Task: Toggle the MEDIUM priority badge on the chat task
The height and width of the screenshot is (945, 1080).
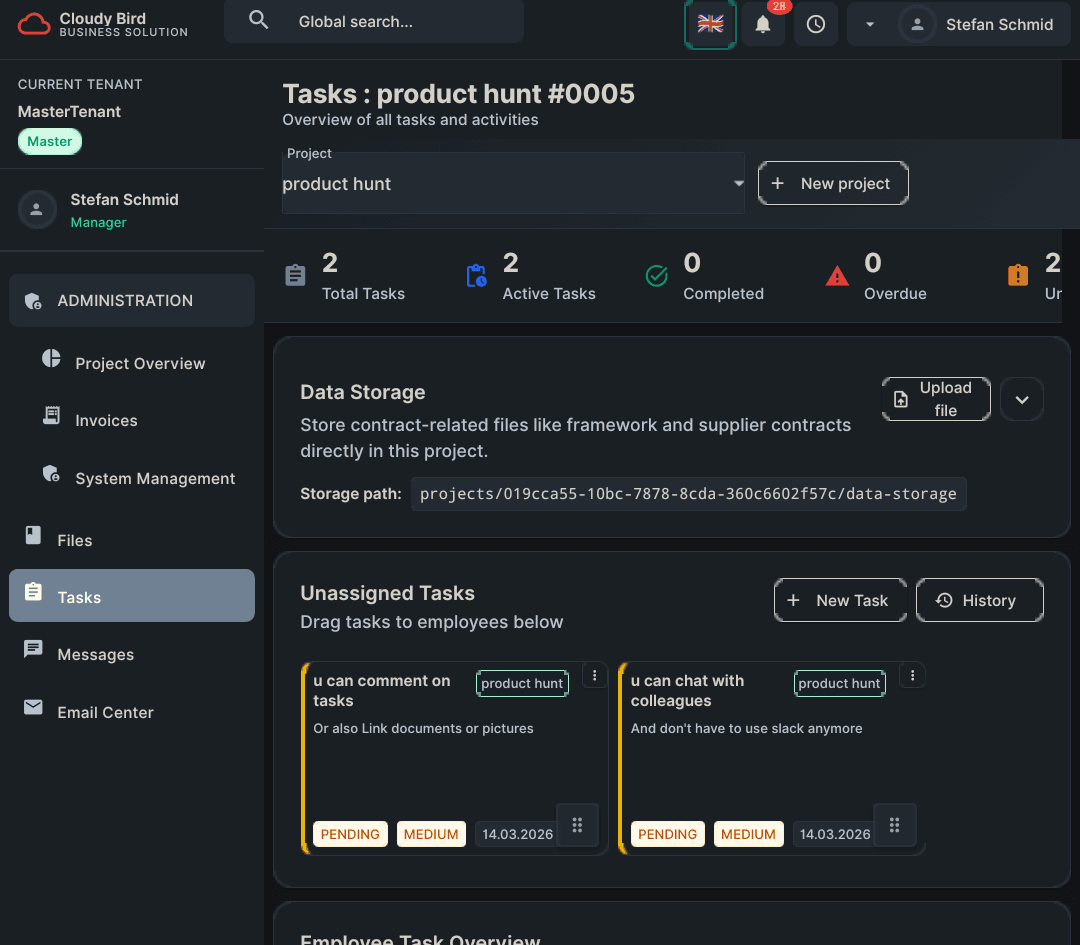Action: tap(748, 834)
